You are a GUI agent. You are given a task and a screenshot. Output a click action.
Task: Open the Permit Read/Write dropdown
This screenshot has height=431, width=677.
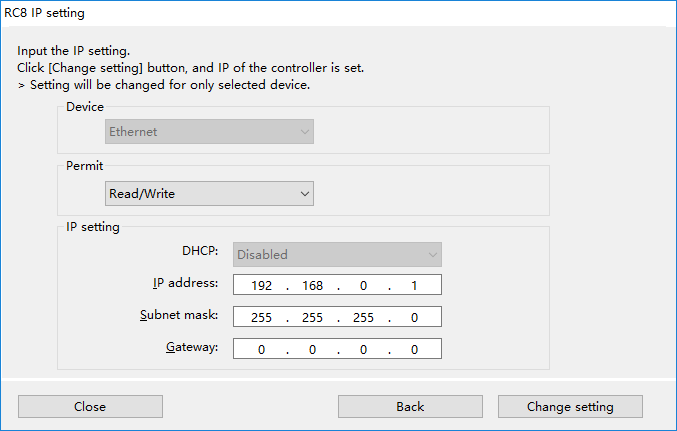click(209, 193)
